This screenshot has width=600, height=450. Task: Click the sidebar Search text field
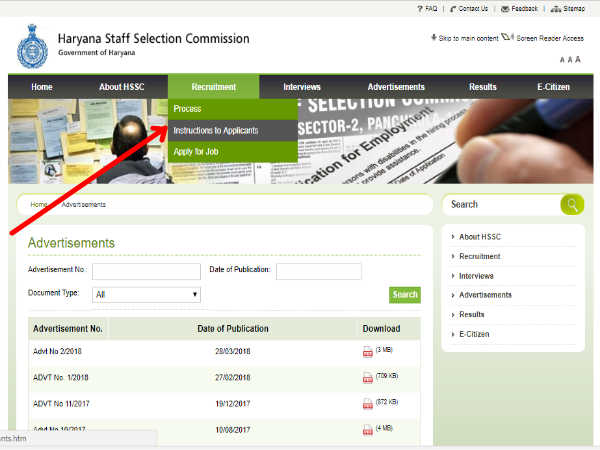click(502, 205)
